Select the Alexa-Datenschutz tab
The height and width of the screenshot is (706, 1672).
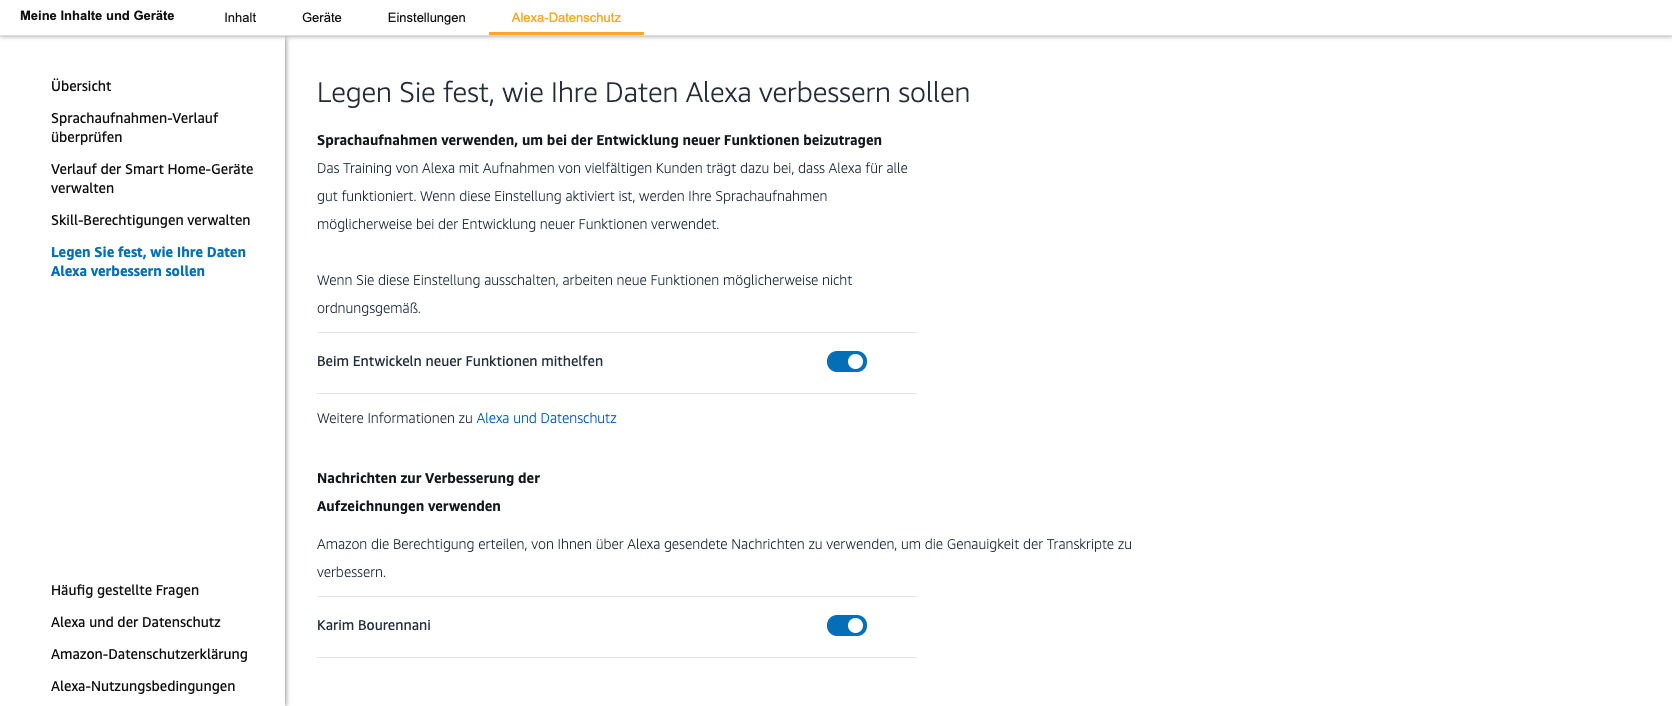[566, 18]
